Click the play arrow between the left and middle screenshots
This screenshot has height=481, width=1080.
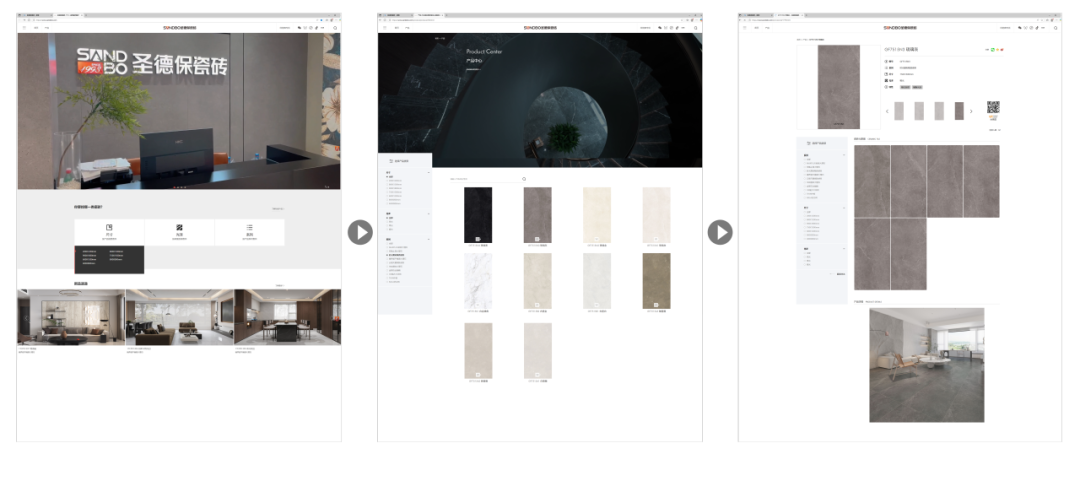[x=360, y=232]
